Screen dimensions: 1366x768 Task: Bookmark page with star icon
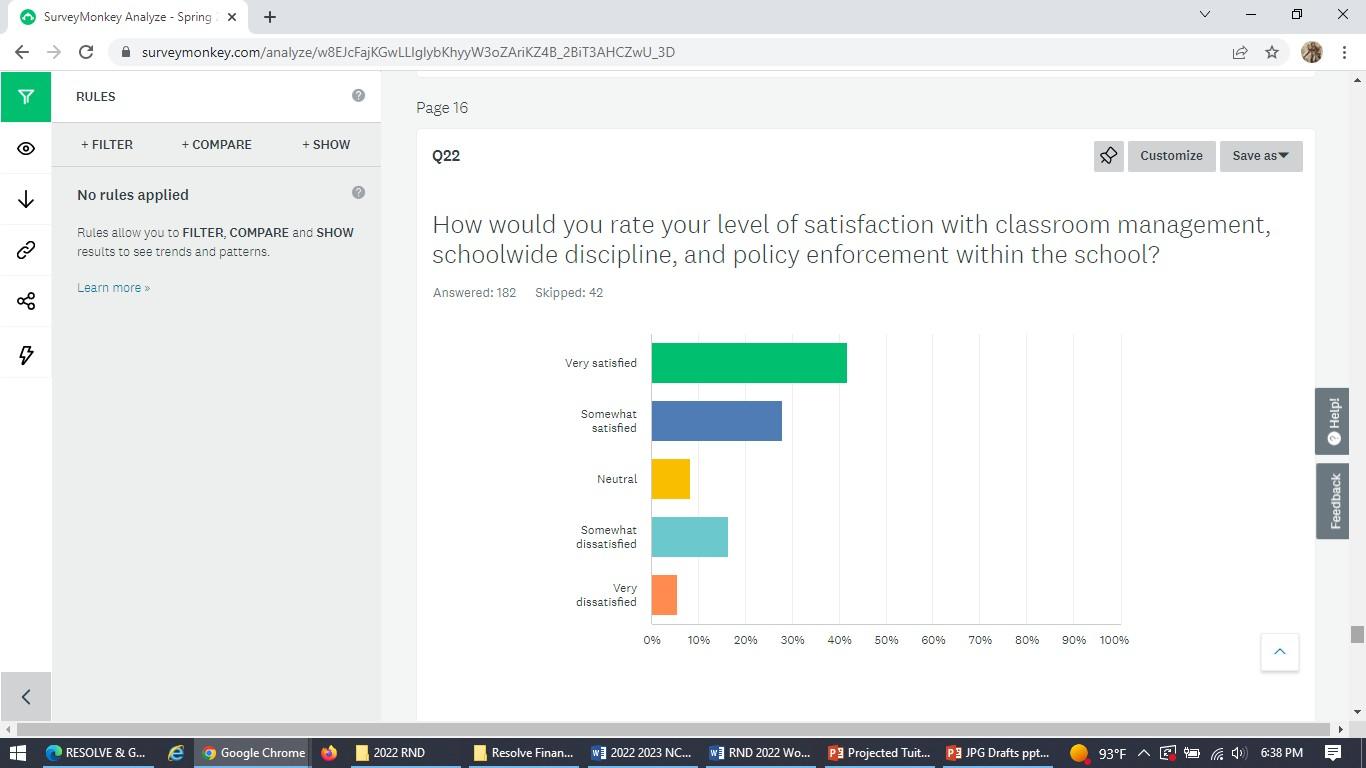pos(1272,52)
